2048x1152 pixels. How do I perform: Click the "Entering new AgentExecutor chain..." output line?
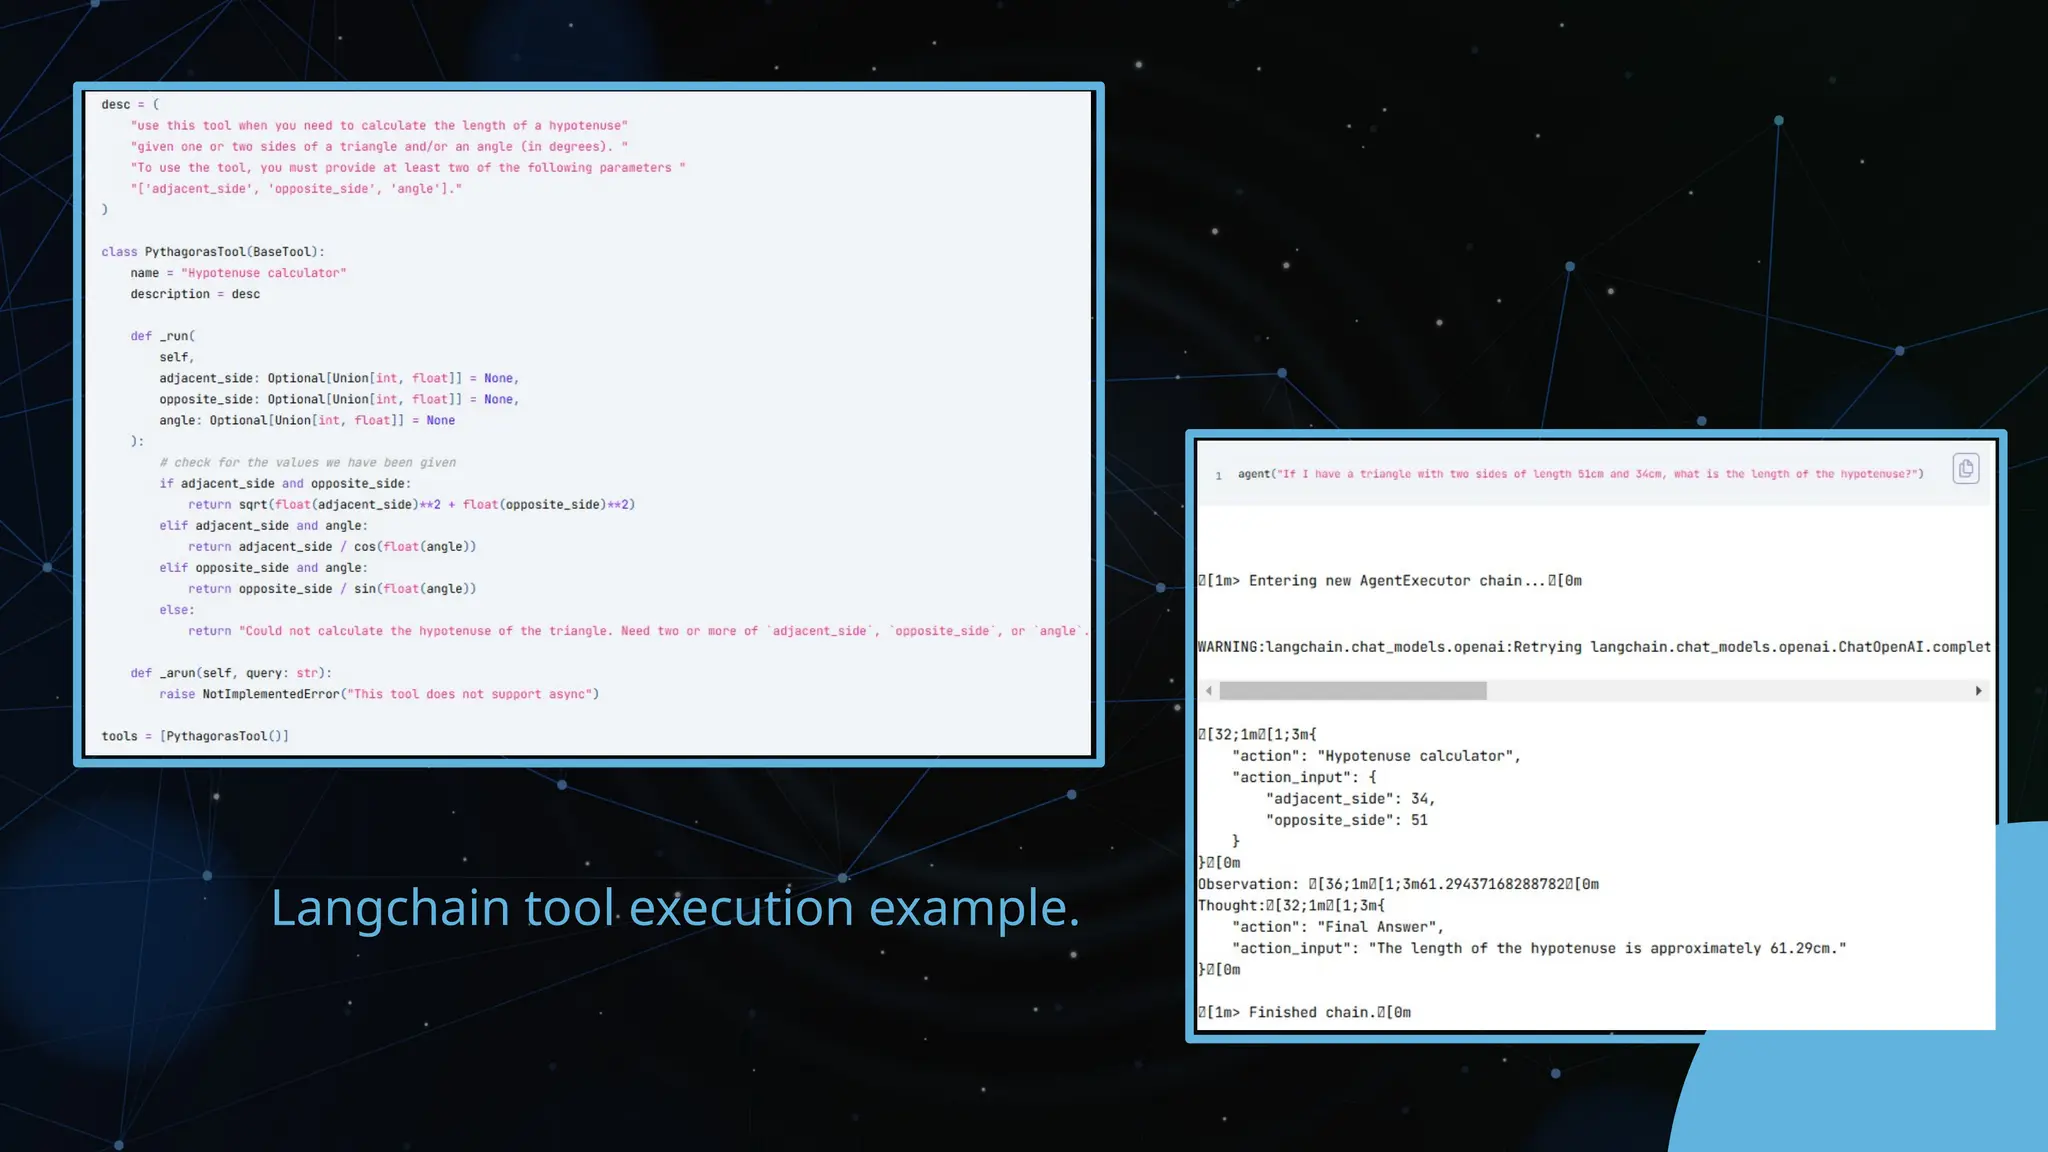coord(1390,581)
